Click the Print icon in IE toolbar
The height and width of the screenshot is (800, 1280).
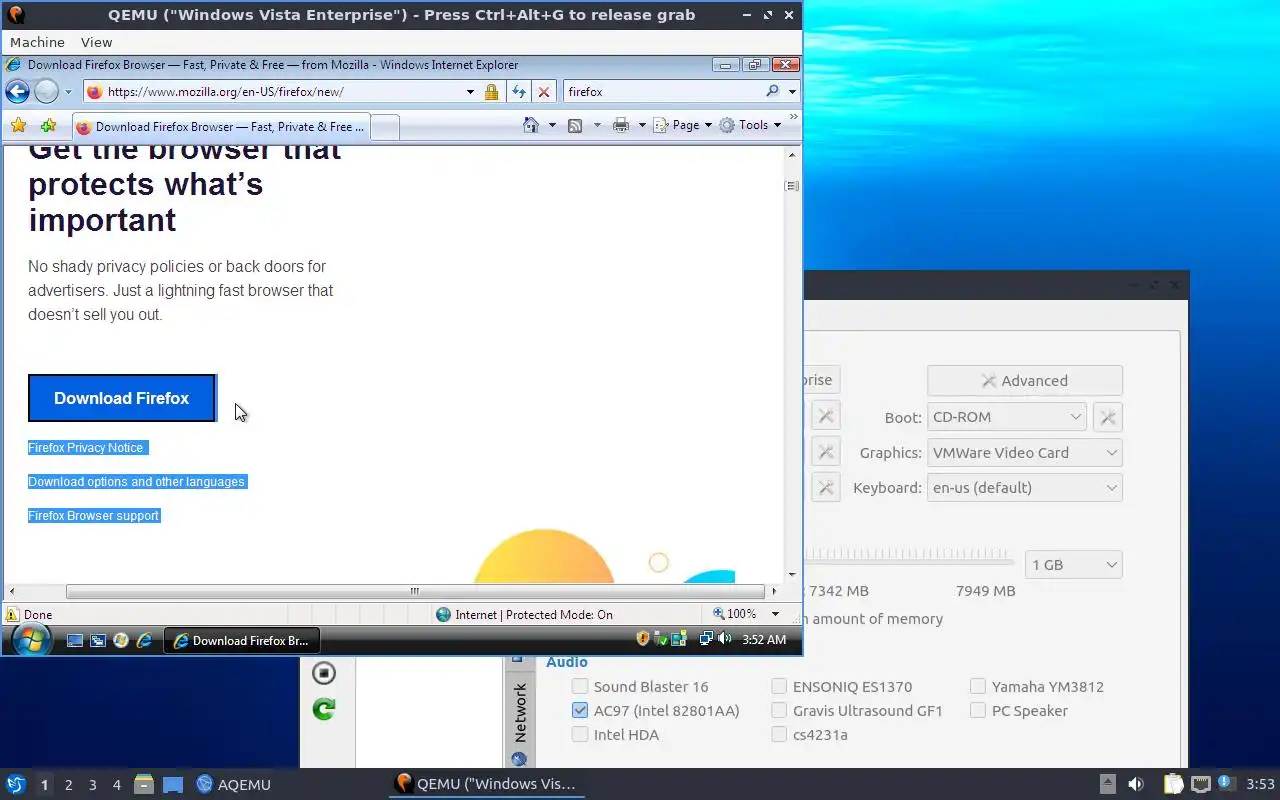tap(621, 125)
